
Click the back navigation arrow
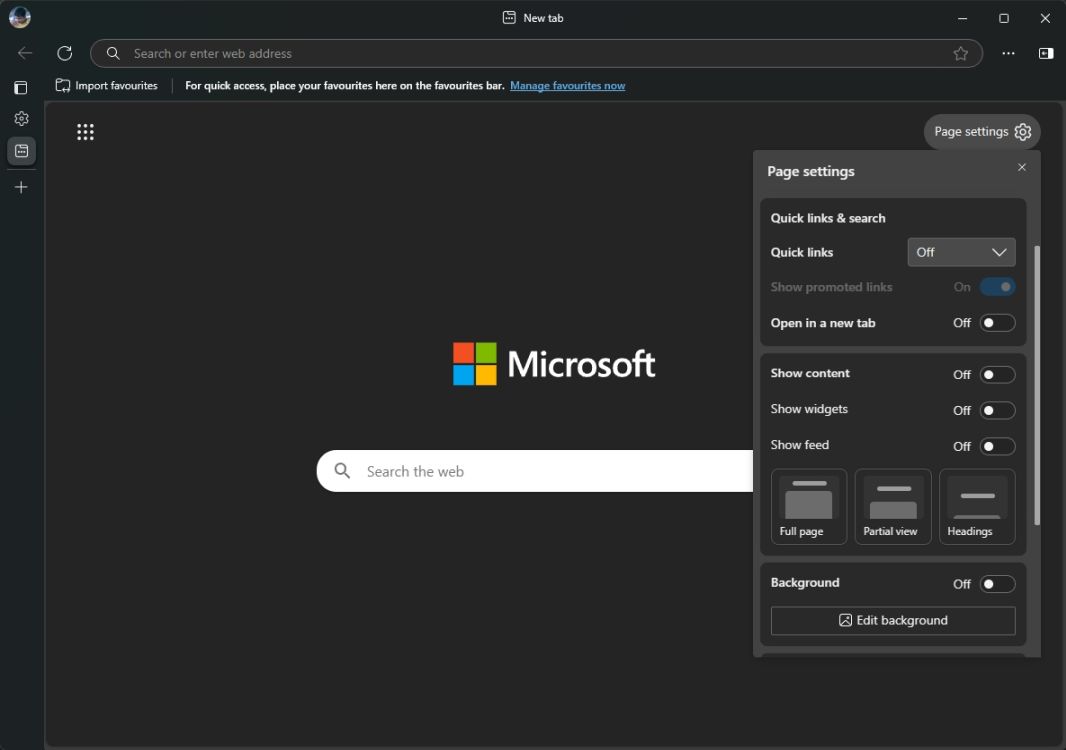click(24, 53)
